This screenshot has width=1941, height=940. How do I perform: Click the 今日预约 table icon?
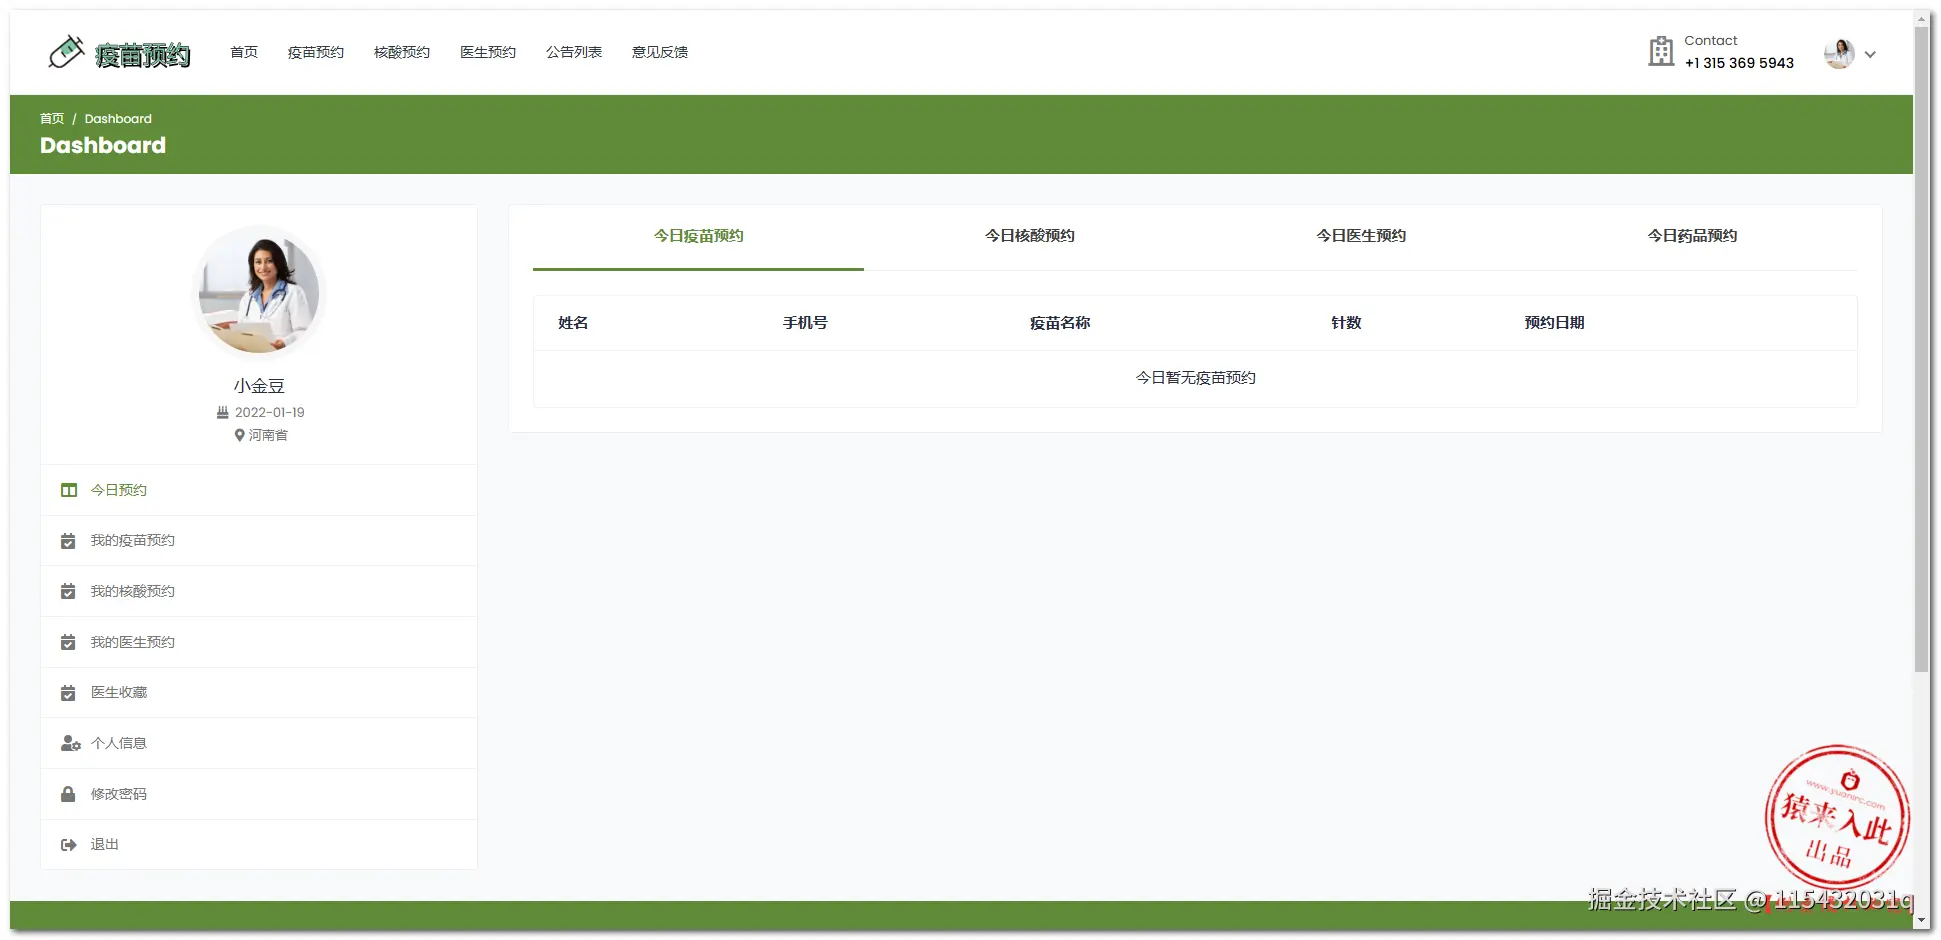(69, 490)
